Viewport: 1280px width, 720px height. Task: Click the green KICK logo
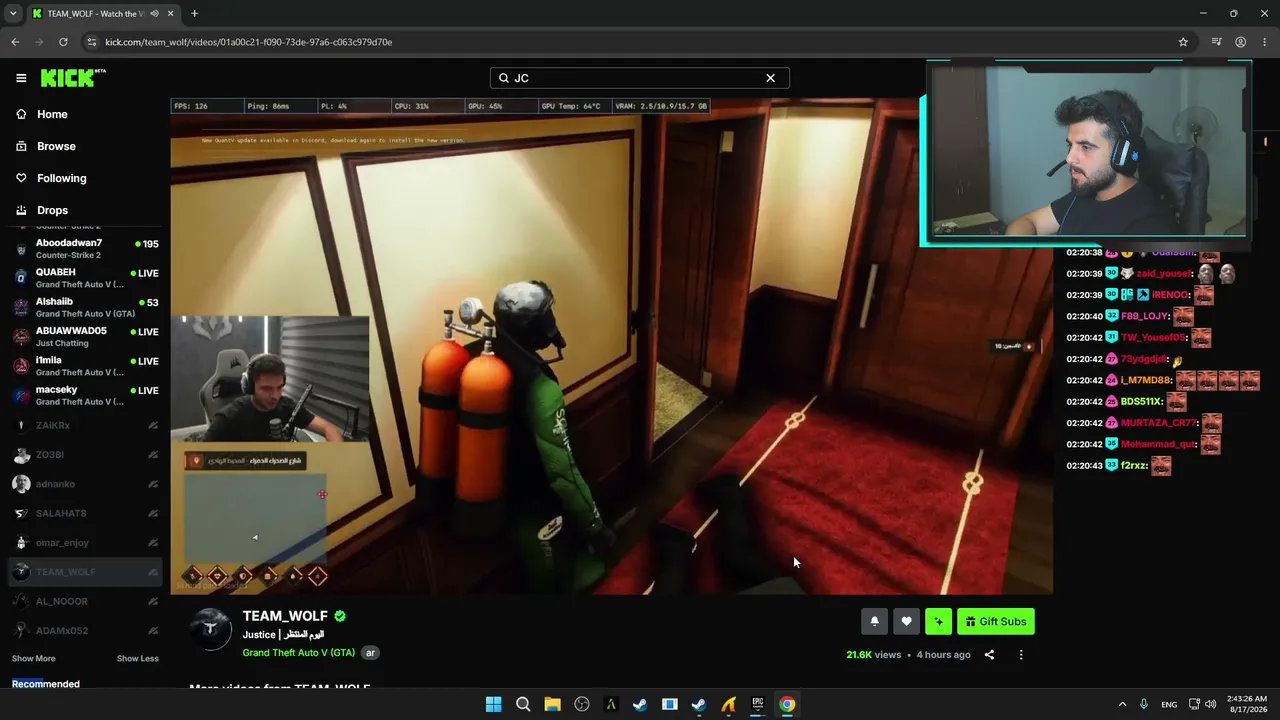point(73,77)
